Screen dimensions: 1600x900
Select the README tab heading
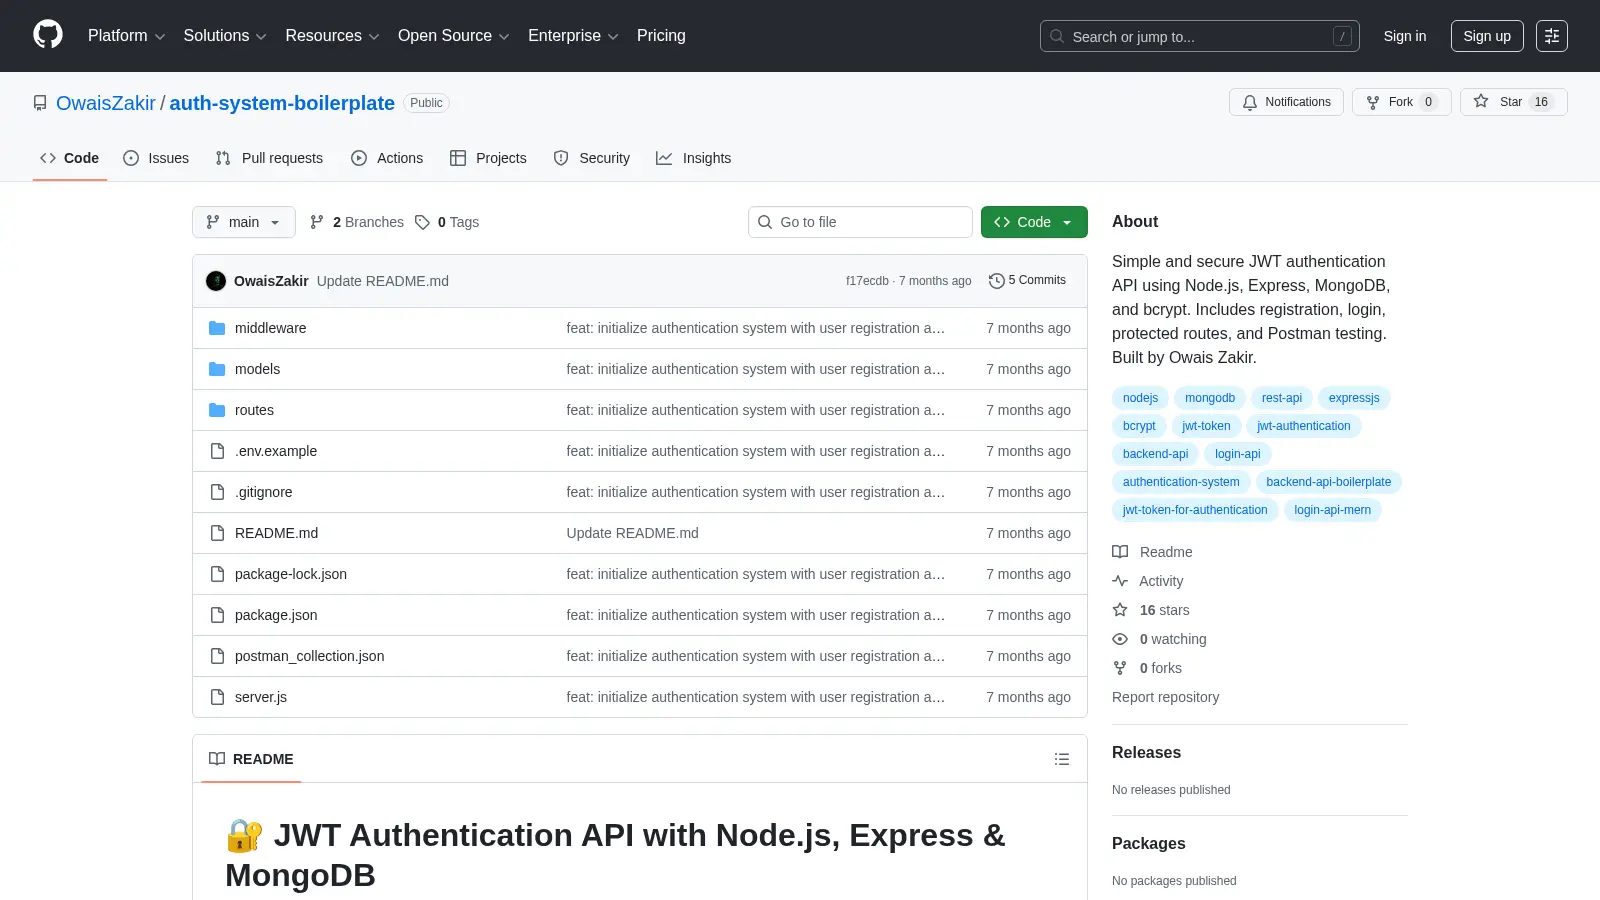point(251,759)
